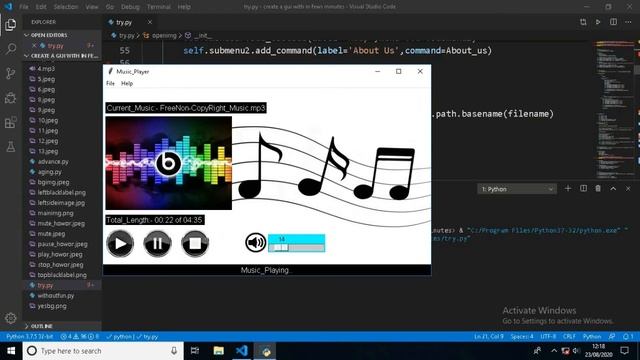
Task: Split the editor right
Action: pos(613,22)
